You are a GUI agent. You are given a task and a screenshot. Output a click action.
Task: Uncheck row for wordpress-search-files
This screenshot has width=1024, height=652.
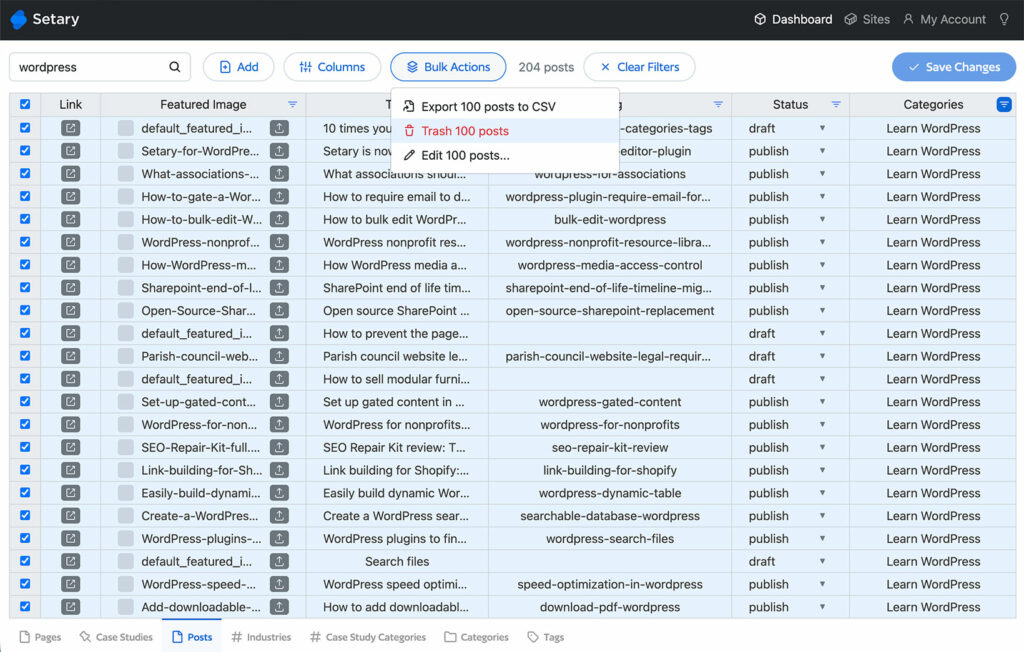pos(25,538)
